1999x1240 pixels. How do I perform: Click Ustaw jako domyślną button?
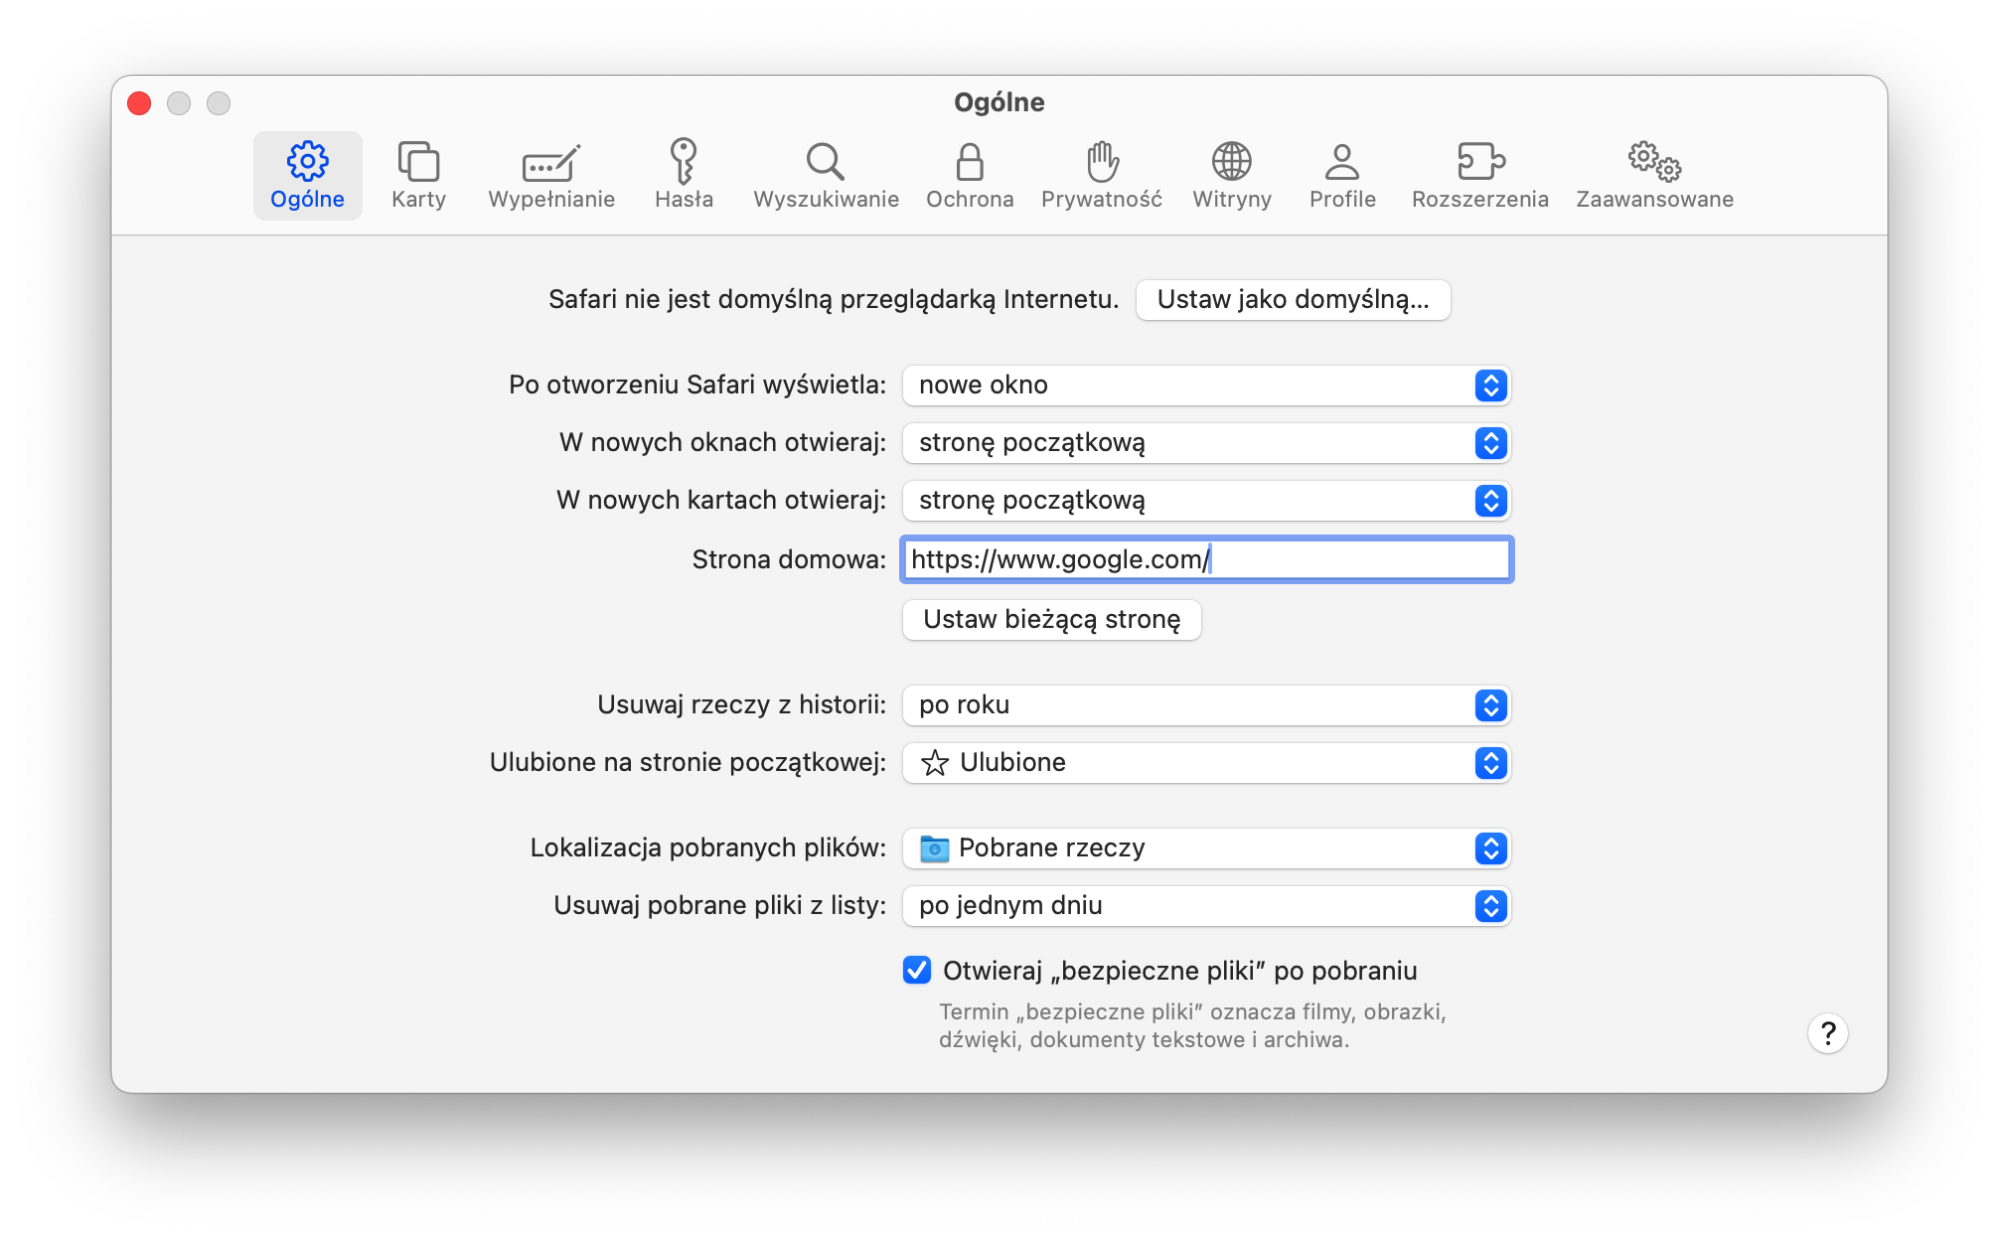(1293, 300)
